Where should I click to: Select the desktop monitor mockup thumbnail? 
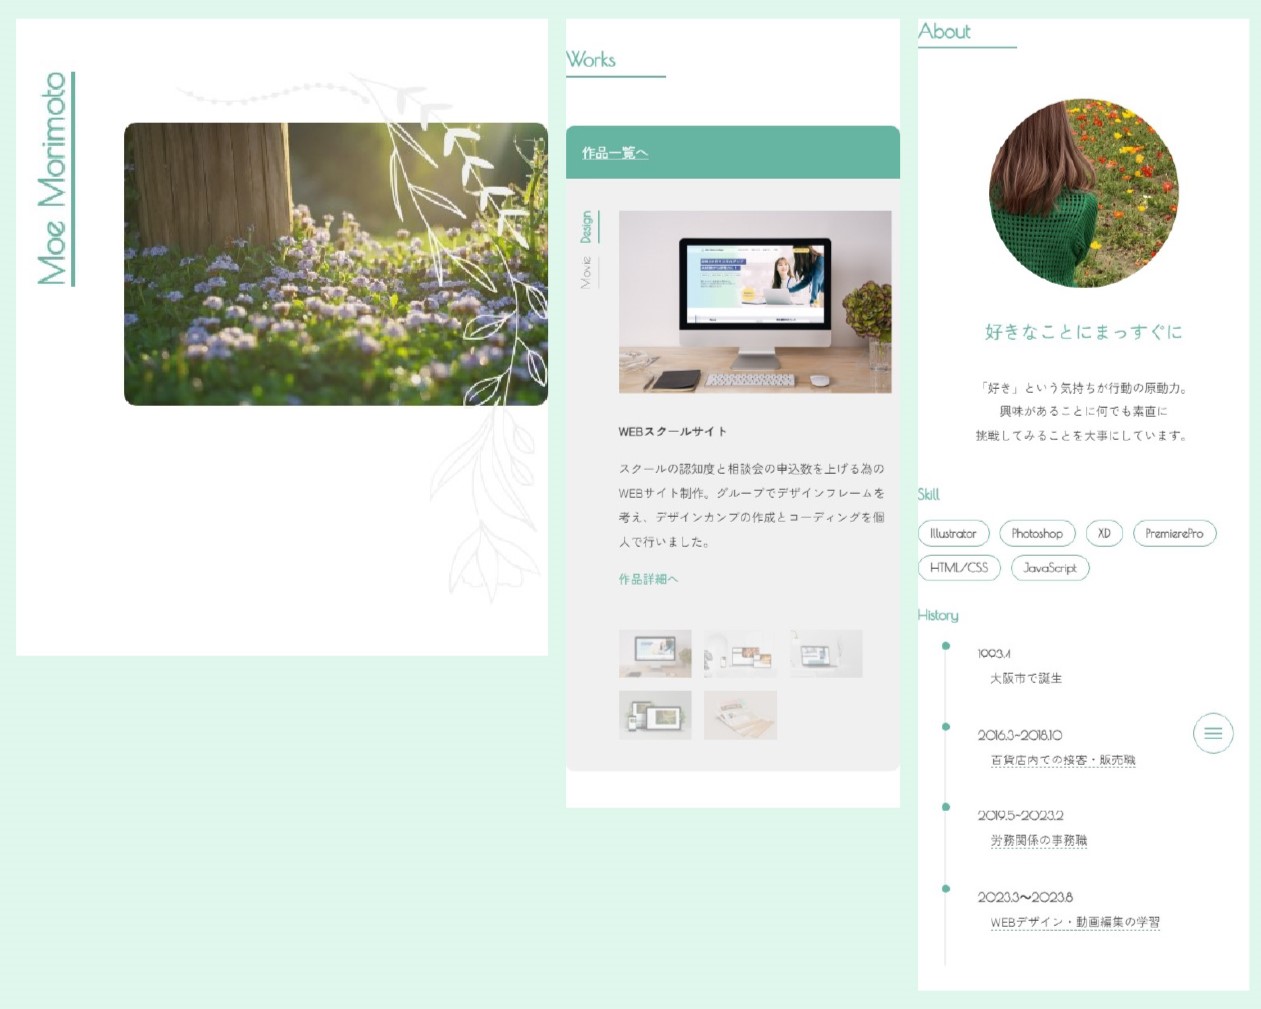(655, 654)
